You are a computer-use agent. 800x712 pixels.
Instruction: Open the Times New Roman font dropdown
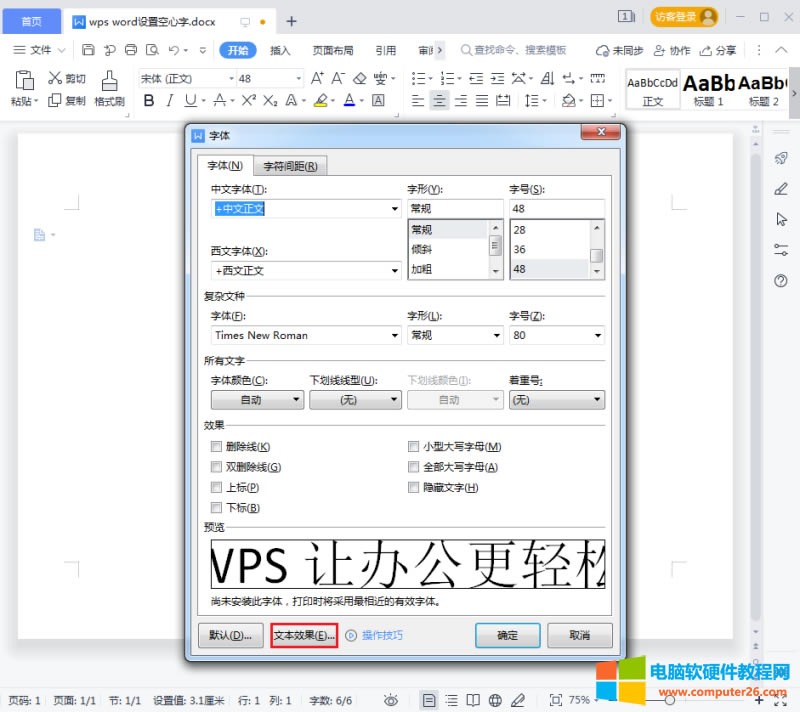point(305,336)
